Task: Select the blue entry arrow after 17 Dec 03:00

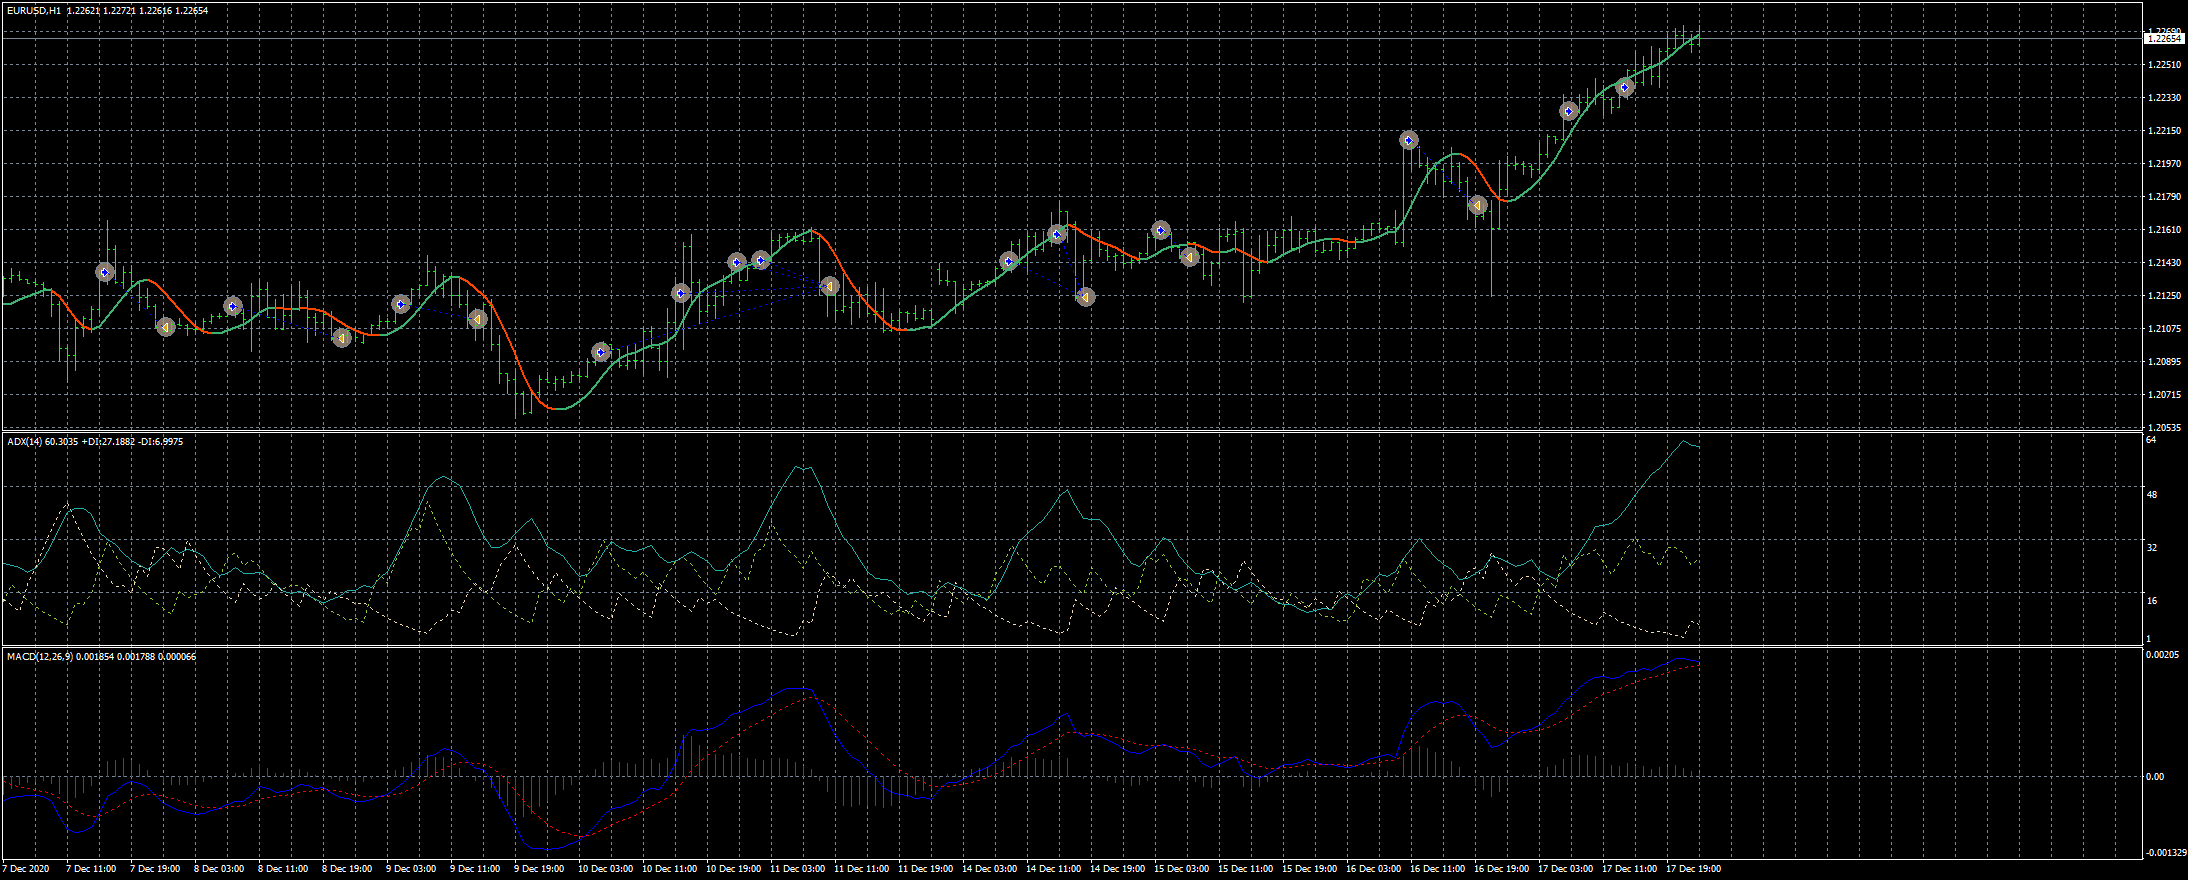Action: point(1569,111)
